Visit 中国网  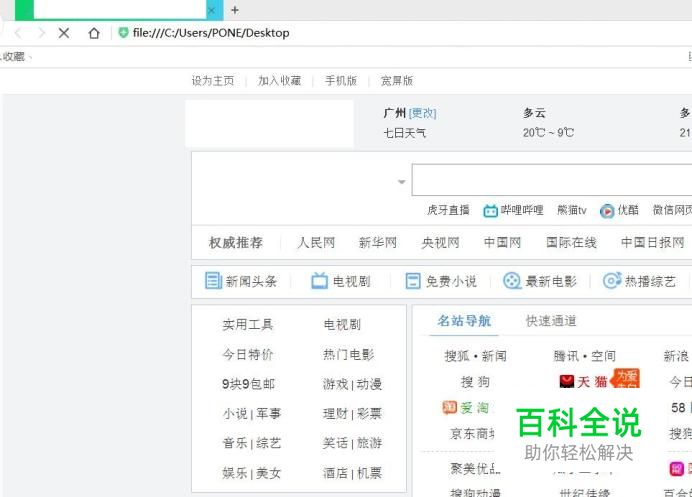pyautogui.click(x=502, y=242)
